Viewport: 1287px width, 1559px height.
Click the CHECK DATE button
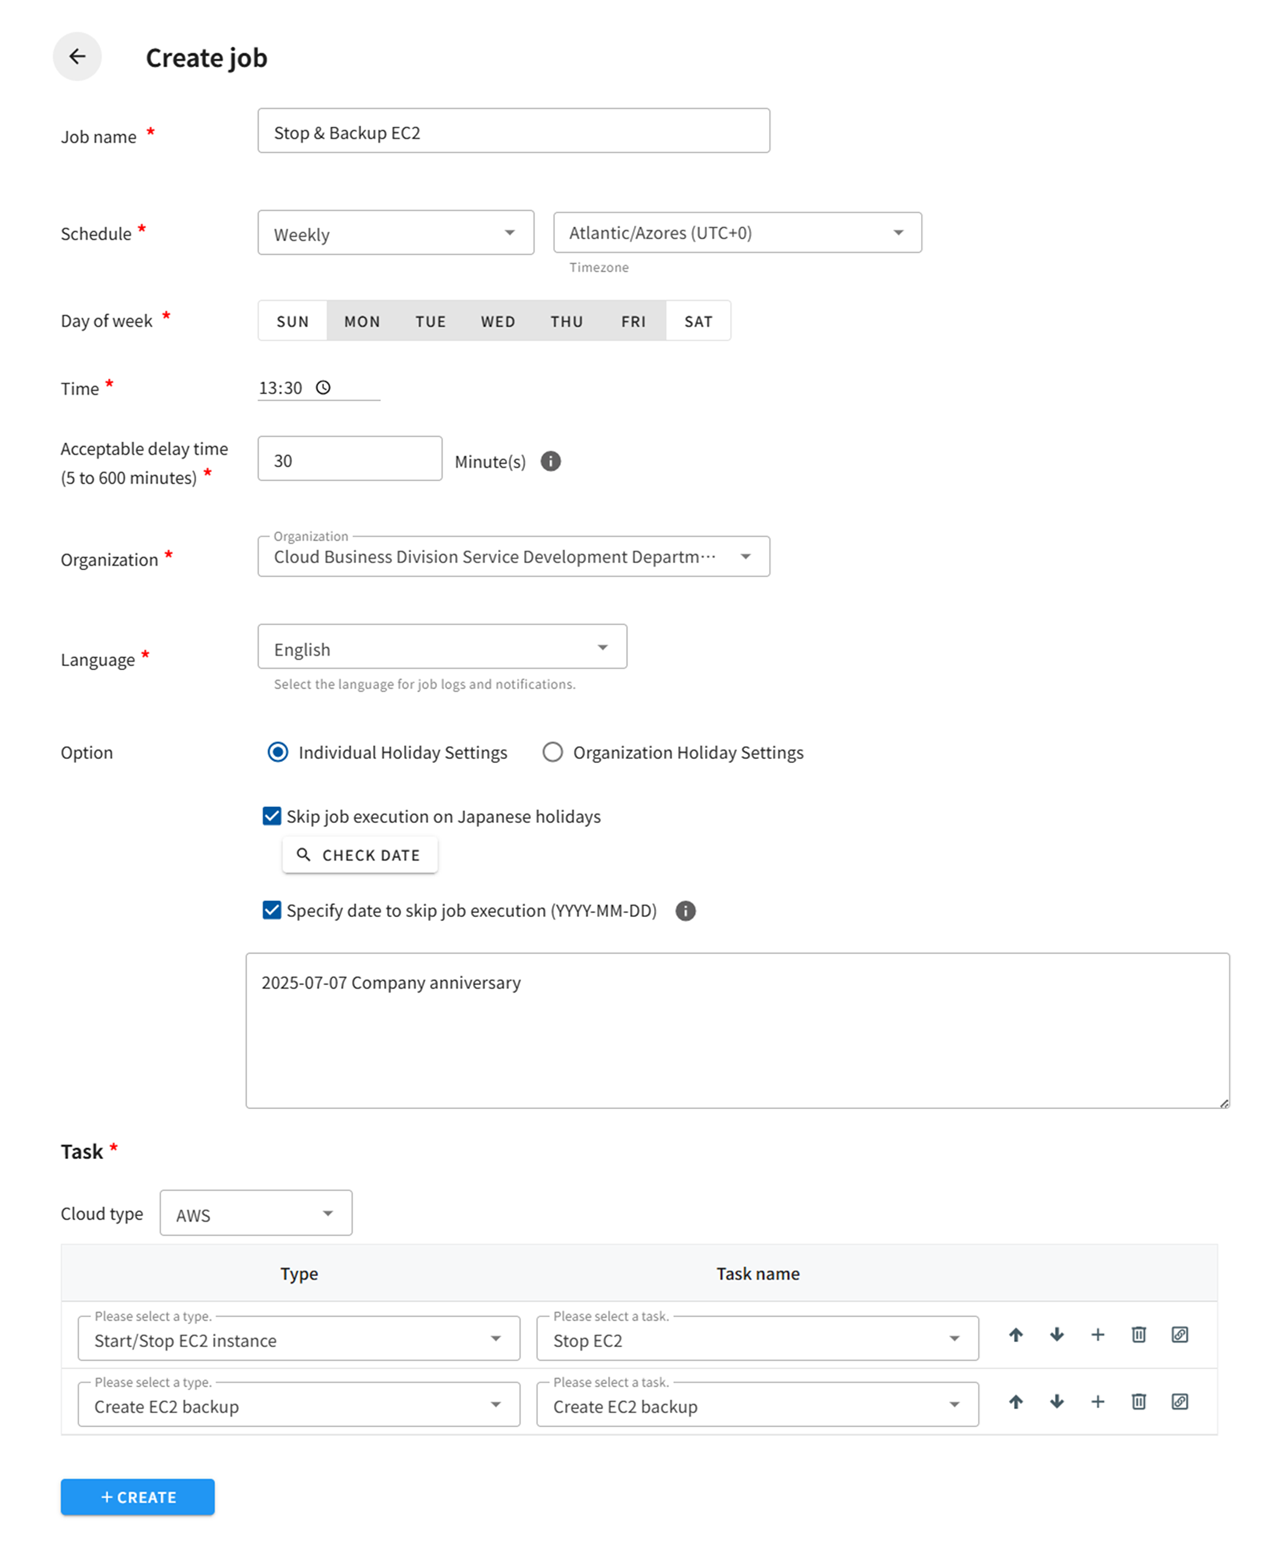pos(360,855)
